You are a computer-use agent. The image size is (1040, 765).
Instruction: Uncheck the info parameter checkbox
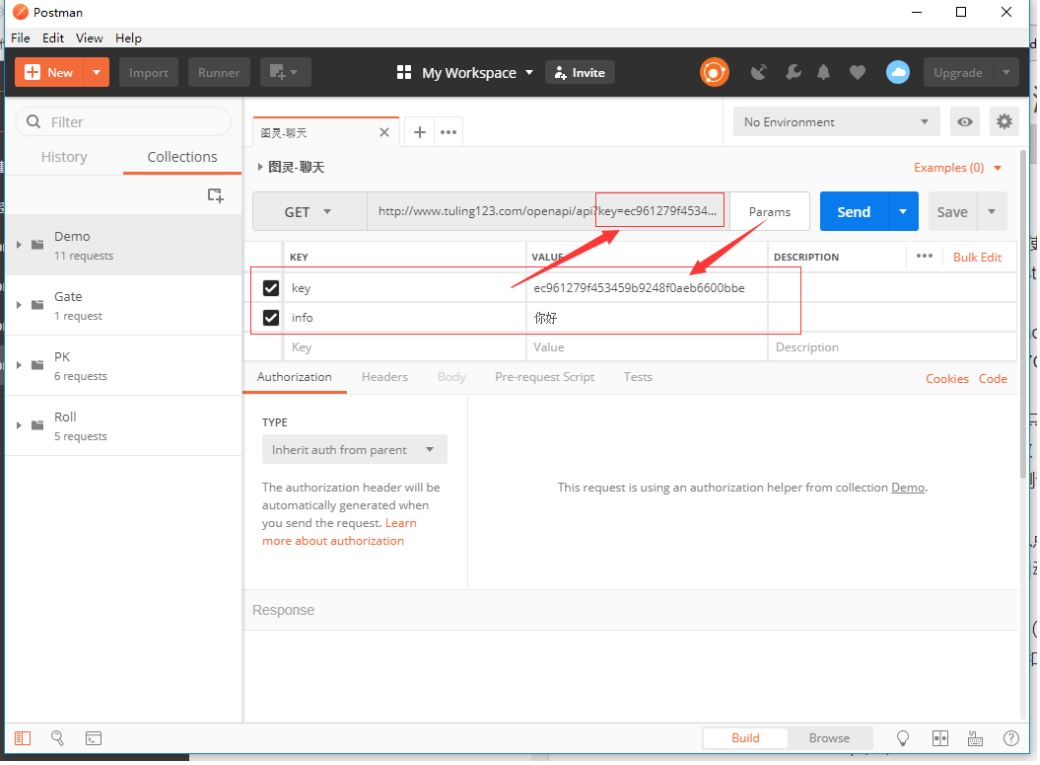(x=271, y=318)
